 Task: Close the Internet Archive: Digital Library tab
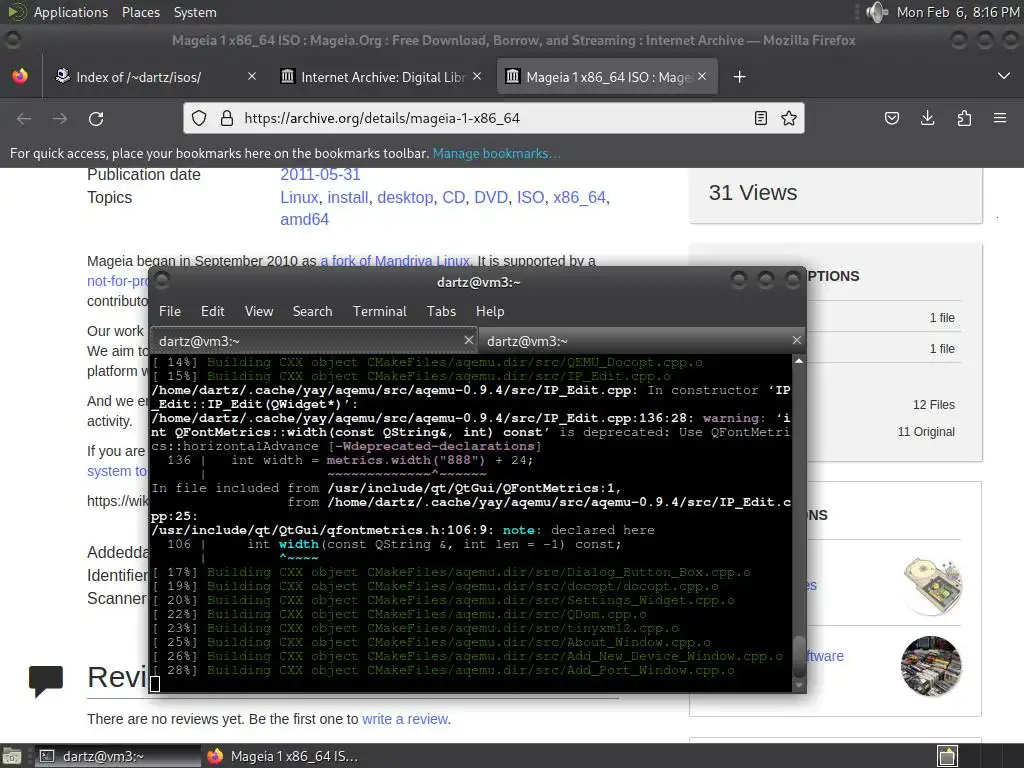pos(477,76)
